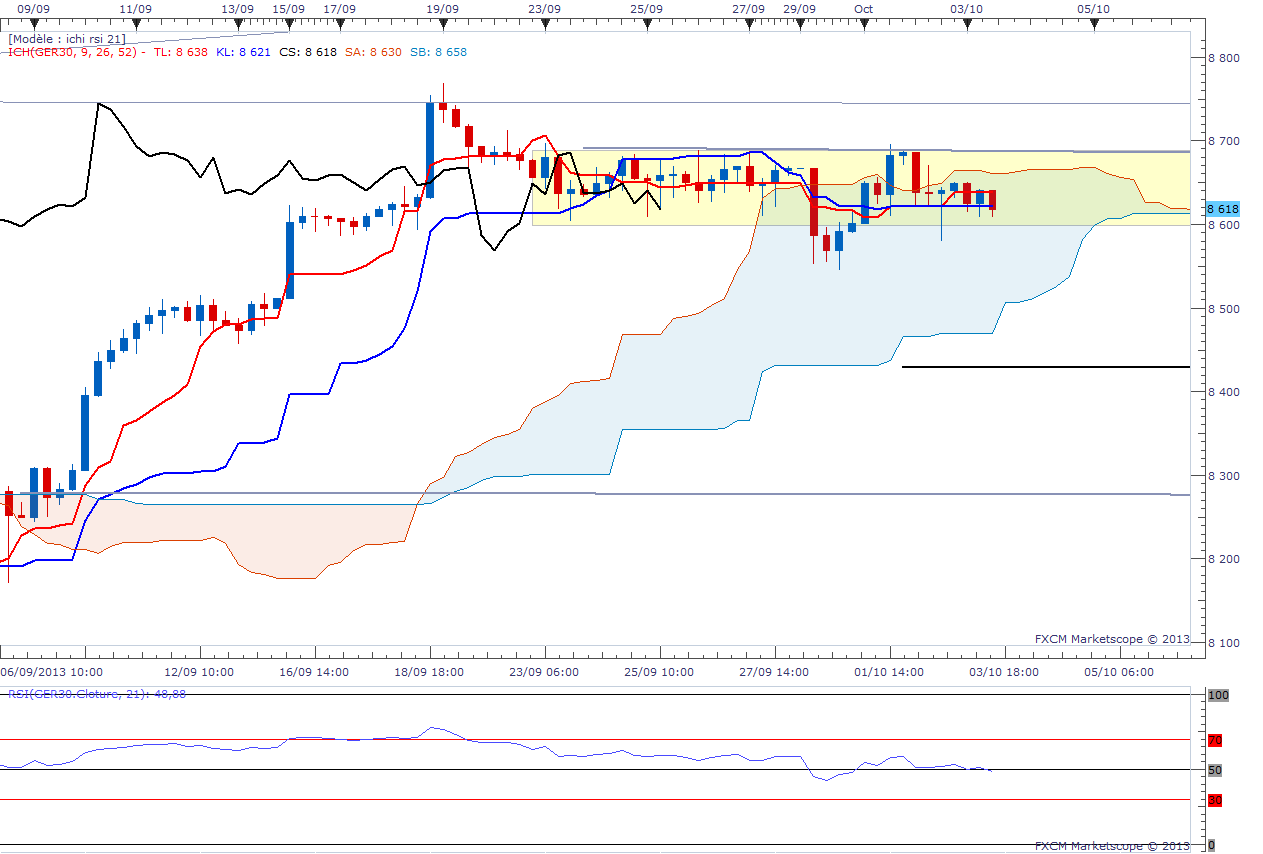This screenshot has width=1263, height=854.
Task: Click the red RSI 70 level label
Action: pos(1215,741)
